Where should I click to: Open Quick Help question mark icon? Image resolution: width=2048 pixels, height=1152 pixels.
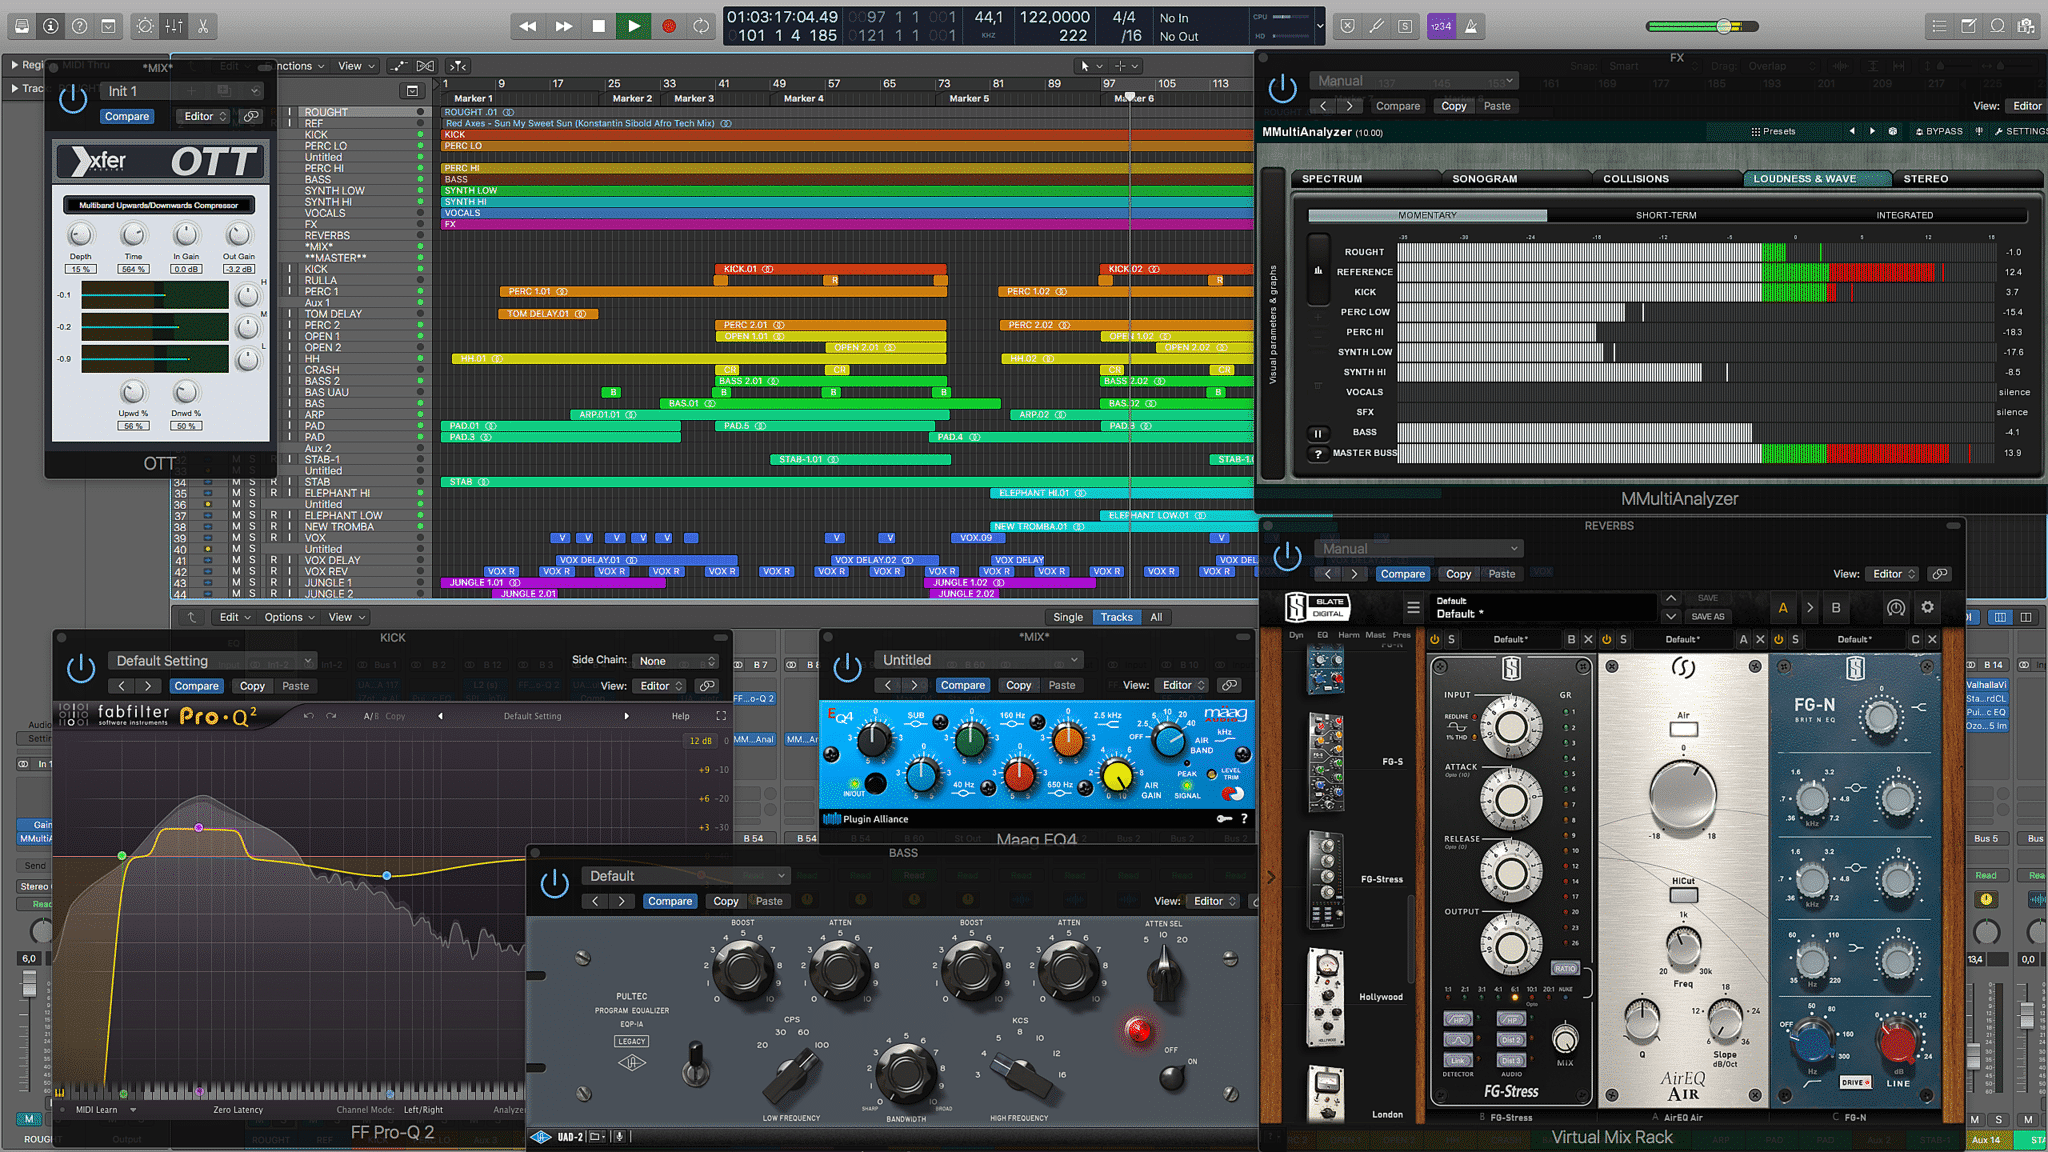(79, 26)
